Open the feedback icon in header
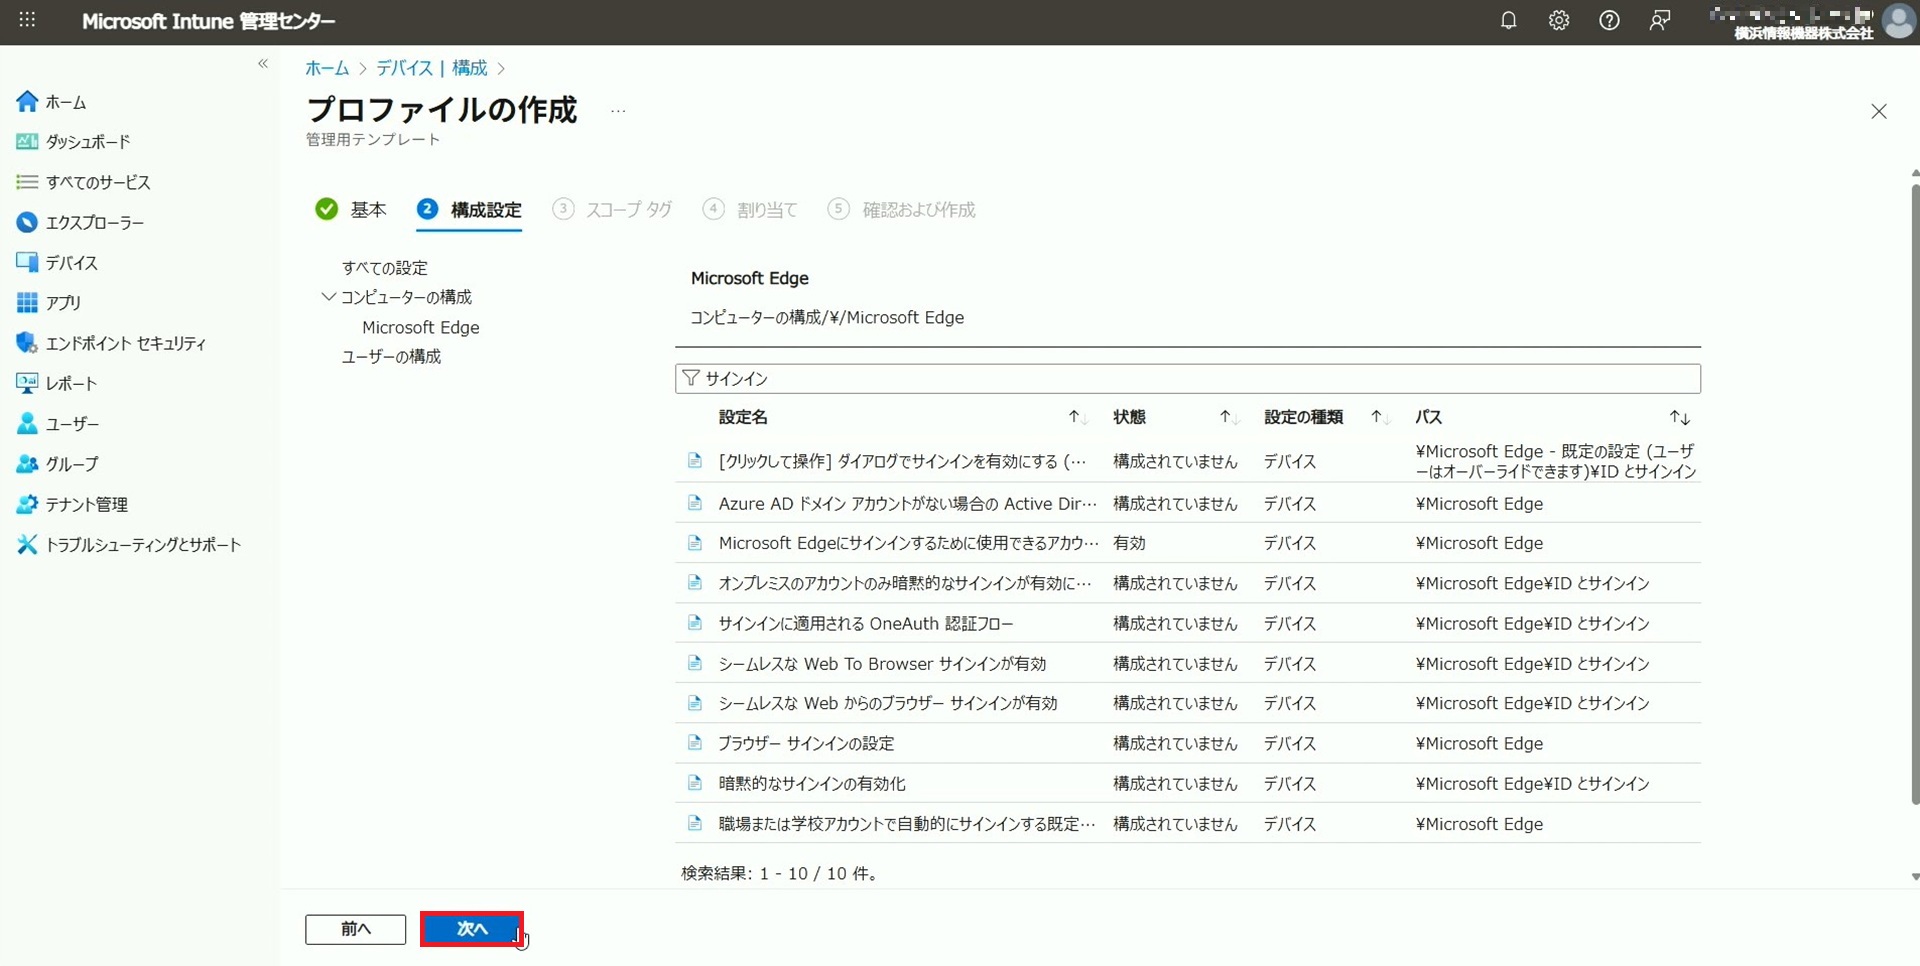Viewport: 1920px width, 966px height. [1660, 21]
